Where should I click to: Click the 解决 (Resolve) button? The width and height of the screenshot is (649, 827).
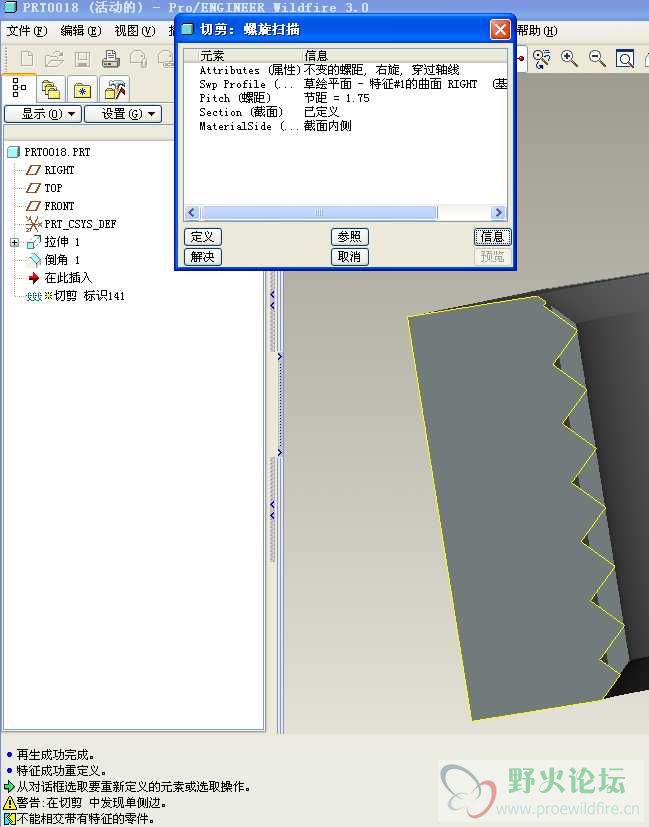[x=203, y=257]
